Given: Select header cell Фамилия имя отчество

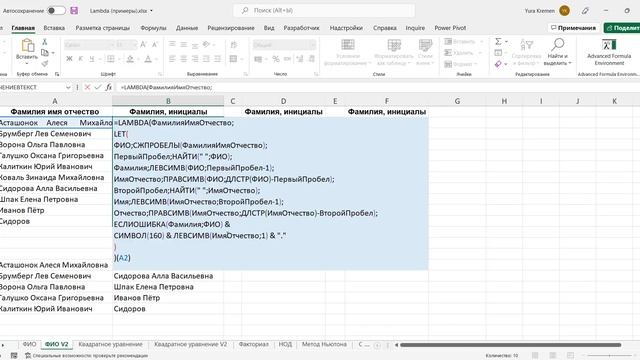Looking at the screenshot, I should click(x=55, y=111).
